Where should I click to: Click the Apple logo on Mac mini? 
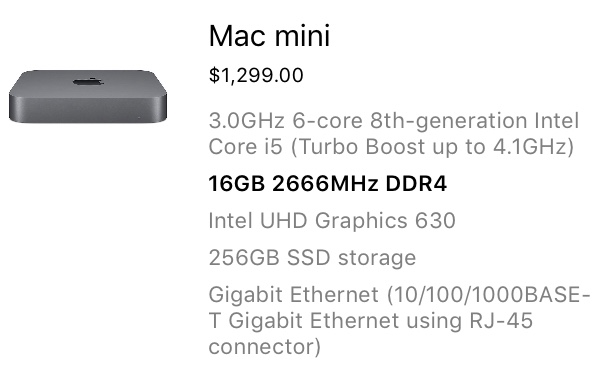[x=88, y=82]
